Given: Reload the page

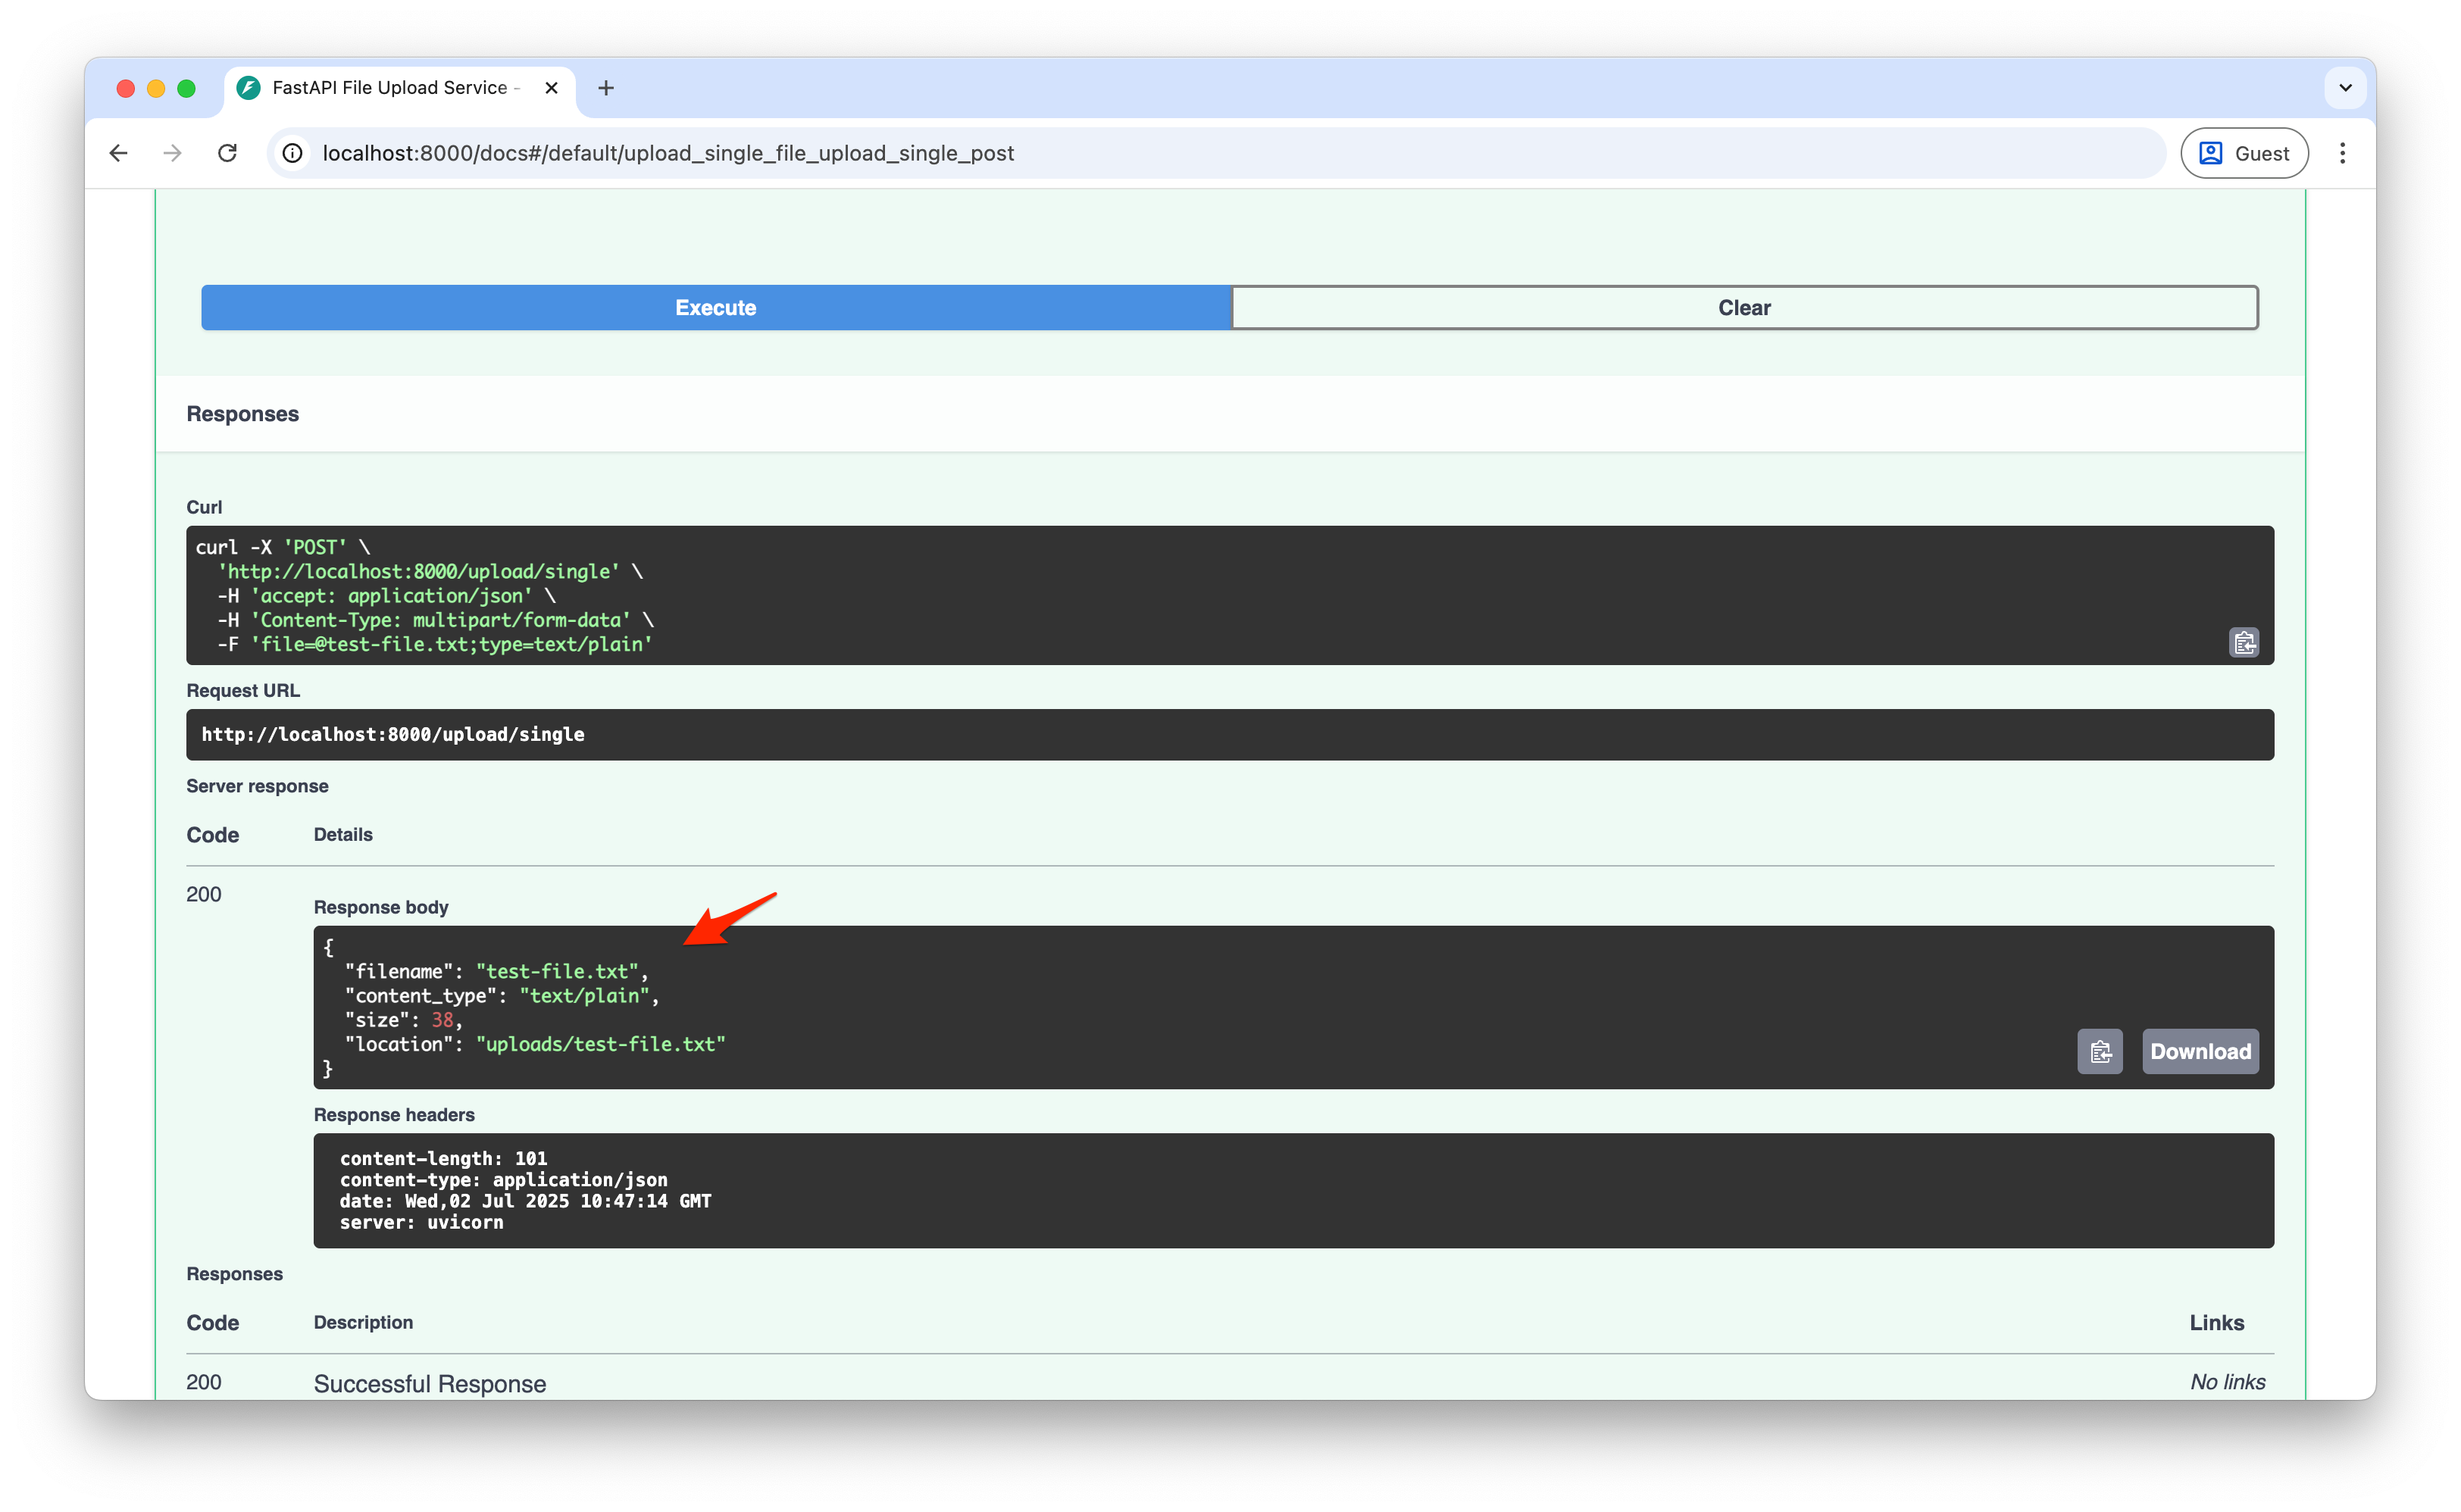Looking at the screenshot, I should pyautogui.click(x=227, y=153).
